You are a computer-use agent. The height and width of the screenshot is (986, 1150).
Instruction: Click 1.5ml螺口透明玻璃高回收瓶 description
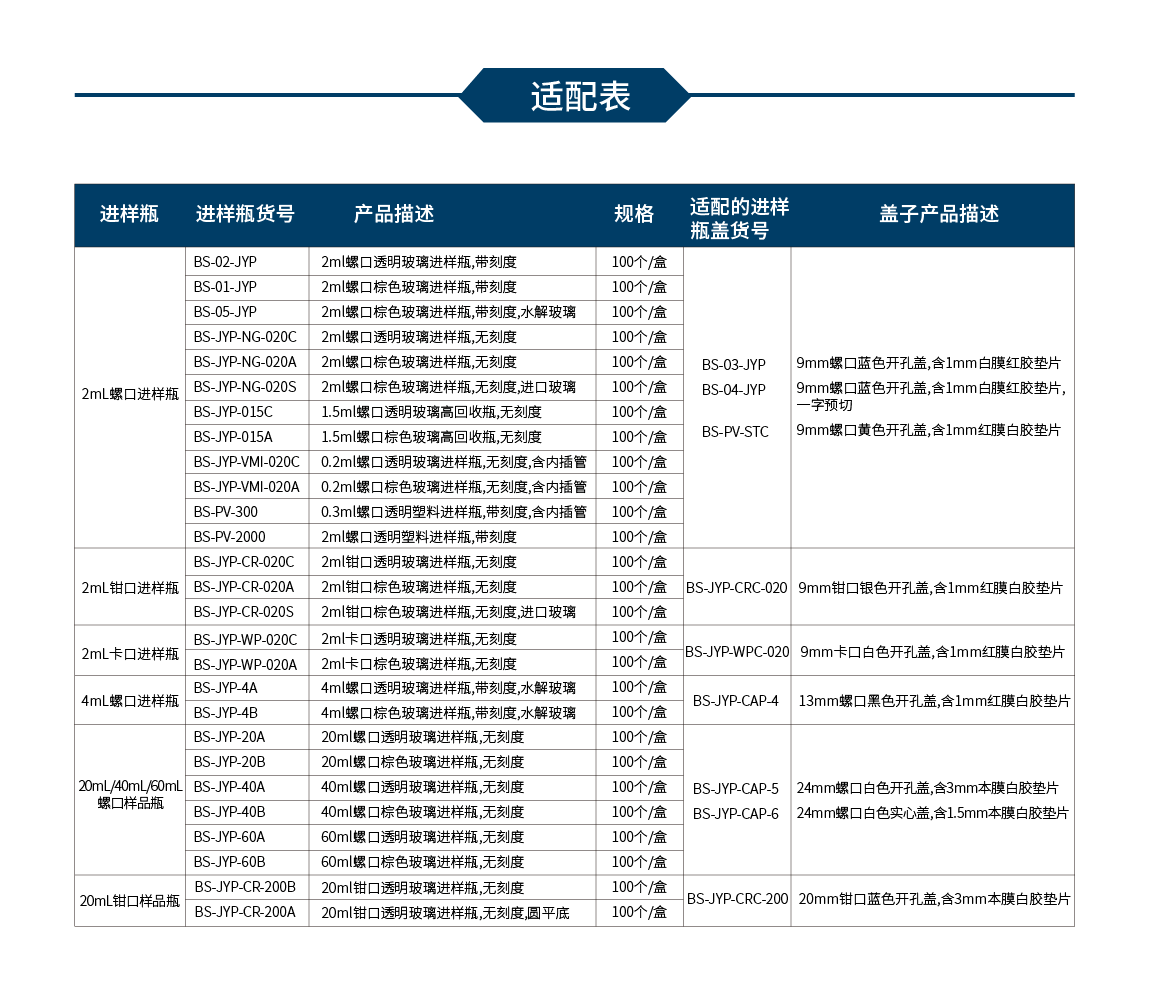tap(431, 412)
